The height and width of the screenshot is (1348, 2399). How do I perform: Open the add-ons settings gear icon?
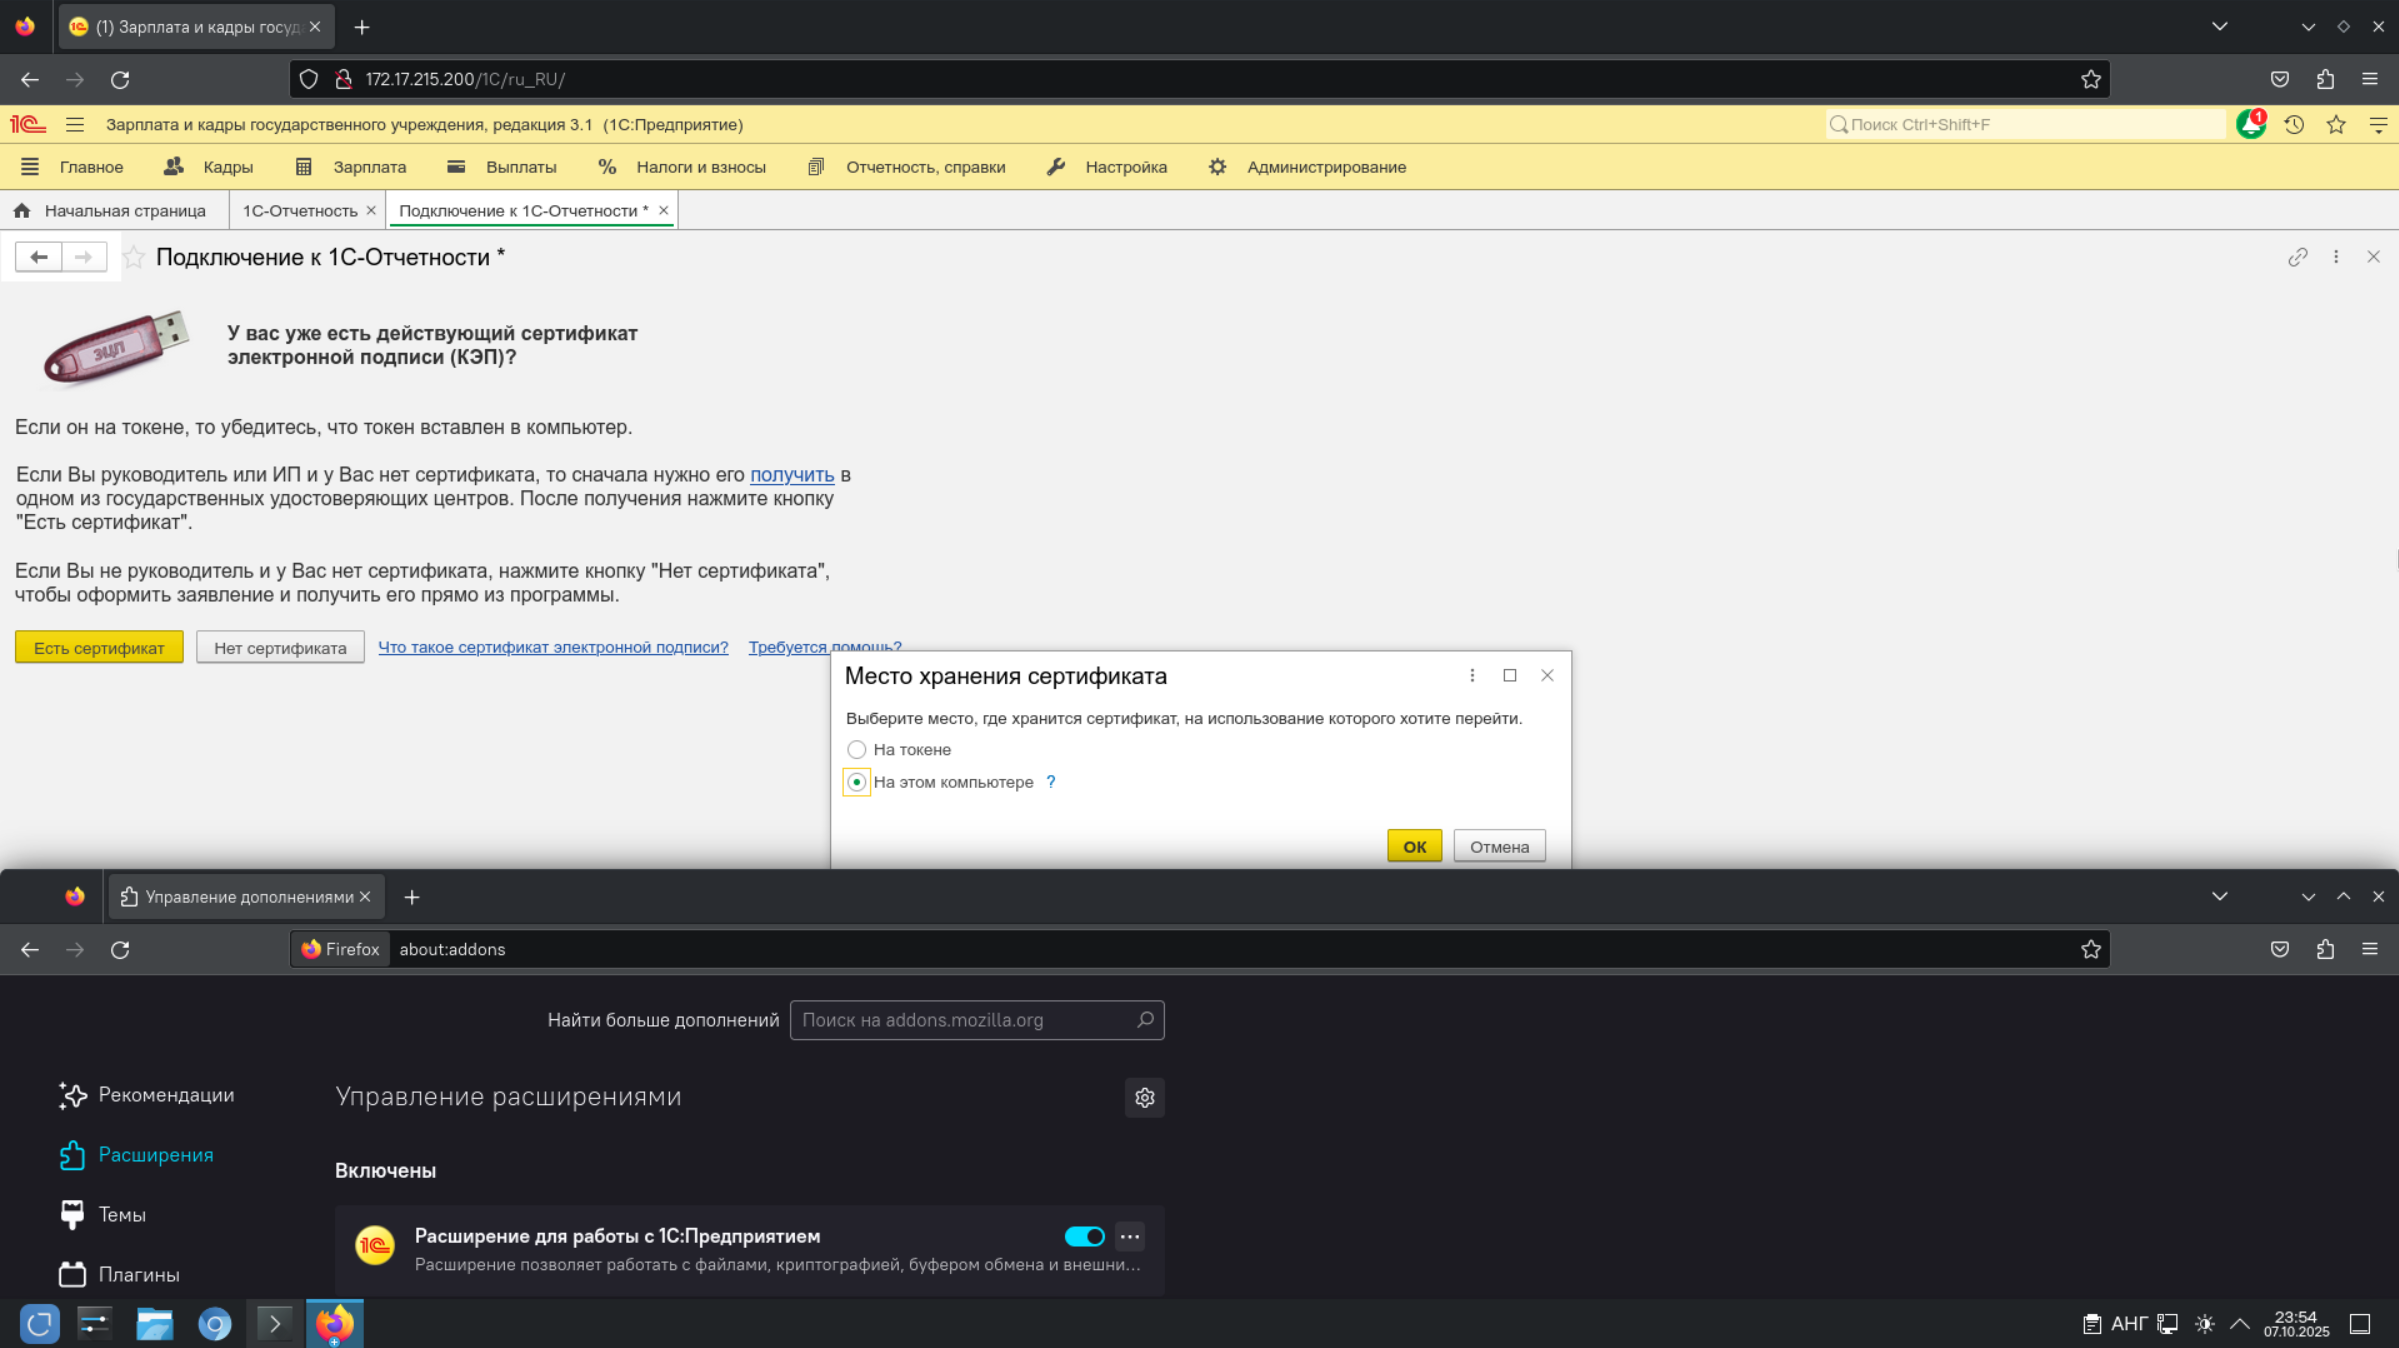point(1144,1097)
